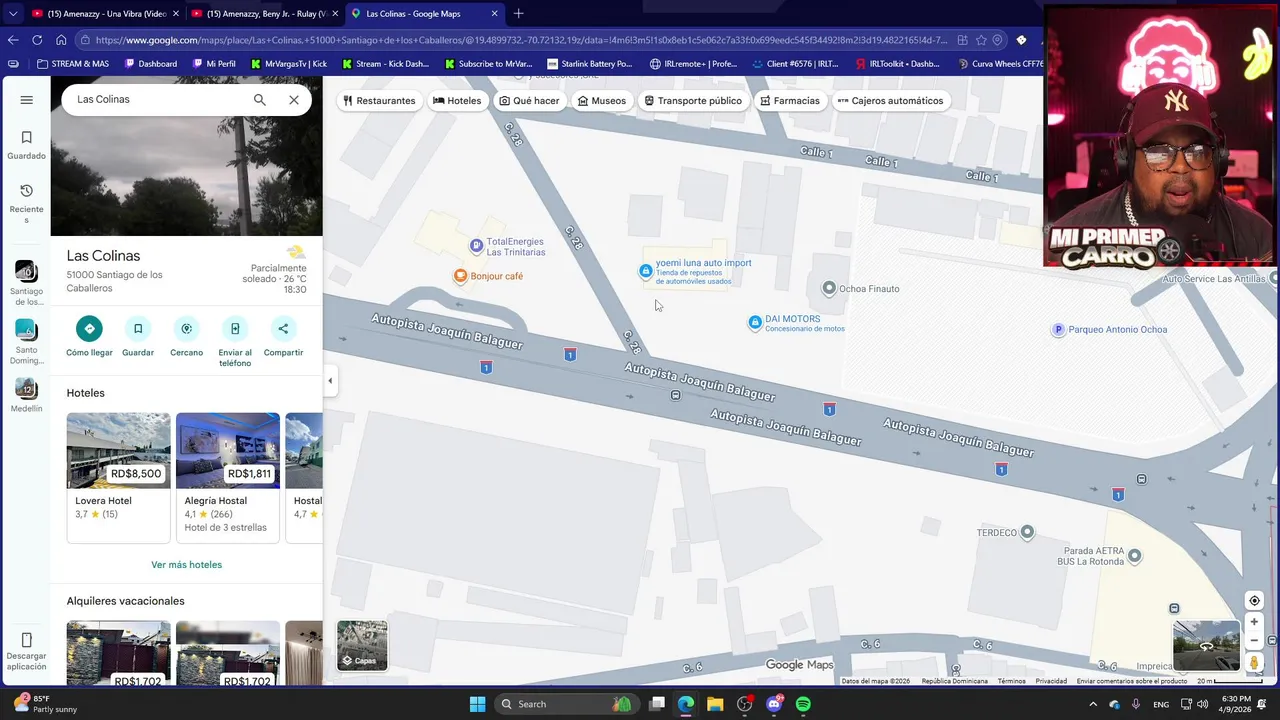The height and width of the screenshot is (720, 1280).
Task: Filter map by Restaurantes
Action: [379, 101]
